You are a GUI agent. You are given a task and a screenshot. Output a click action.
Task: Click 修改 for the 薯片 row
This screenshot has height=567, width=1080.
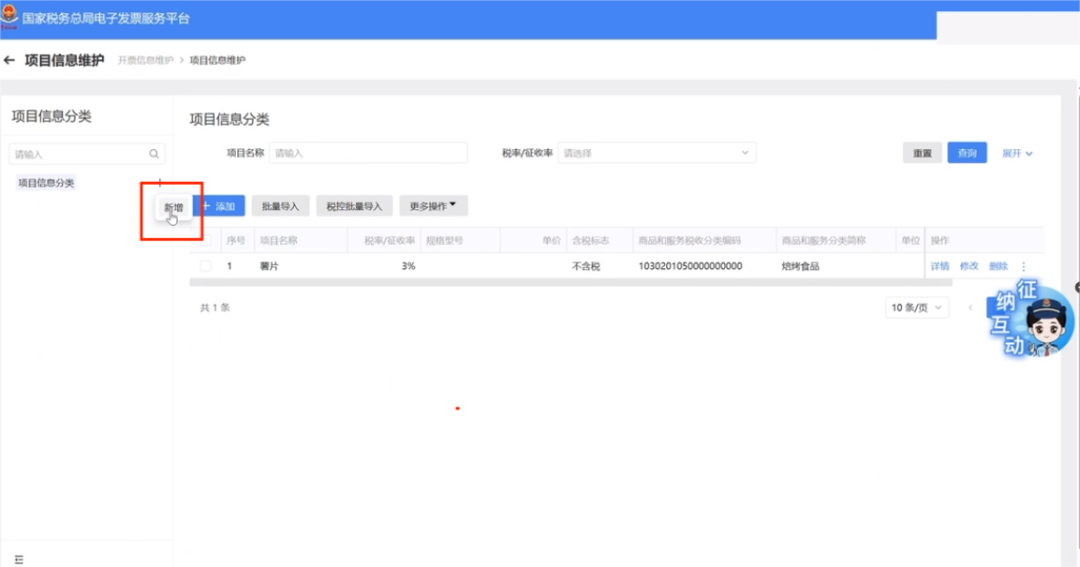969,266
